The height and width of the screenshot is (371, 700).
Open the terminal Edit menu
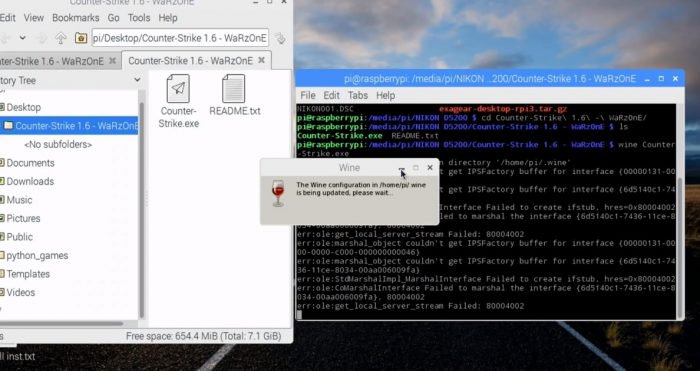coord(331,96)
